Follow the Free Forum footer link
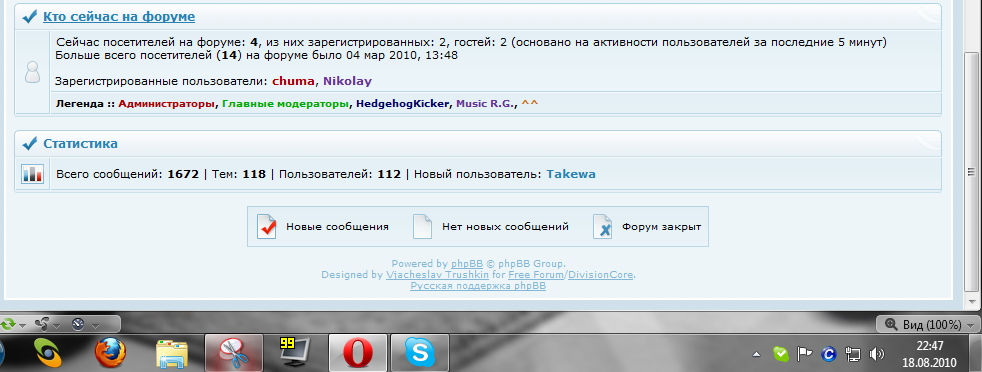Image resolution: width=982 pixels, height=372 pixels. tap(535, 274)
